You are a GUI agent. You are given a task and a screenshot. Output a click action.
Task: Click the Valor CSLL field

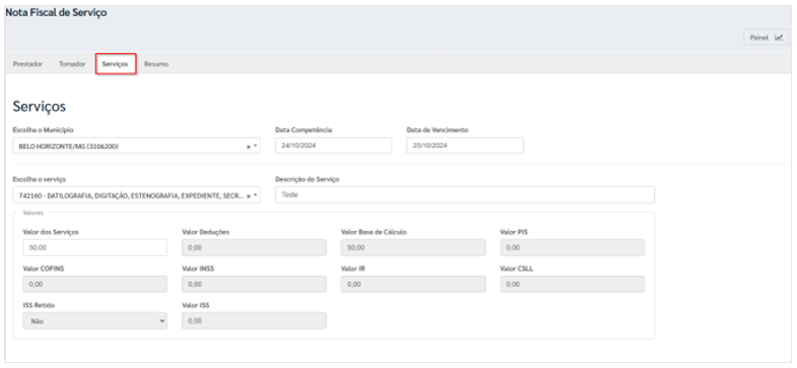[572, 284]
